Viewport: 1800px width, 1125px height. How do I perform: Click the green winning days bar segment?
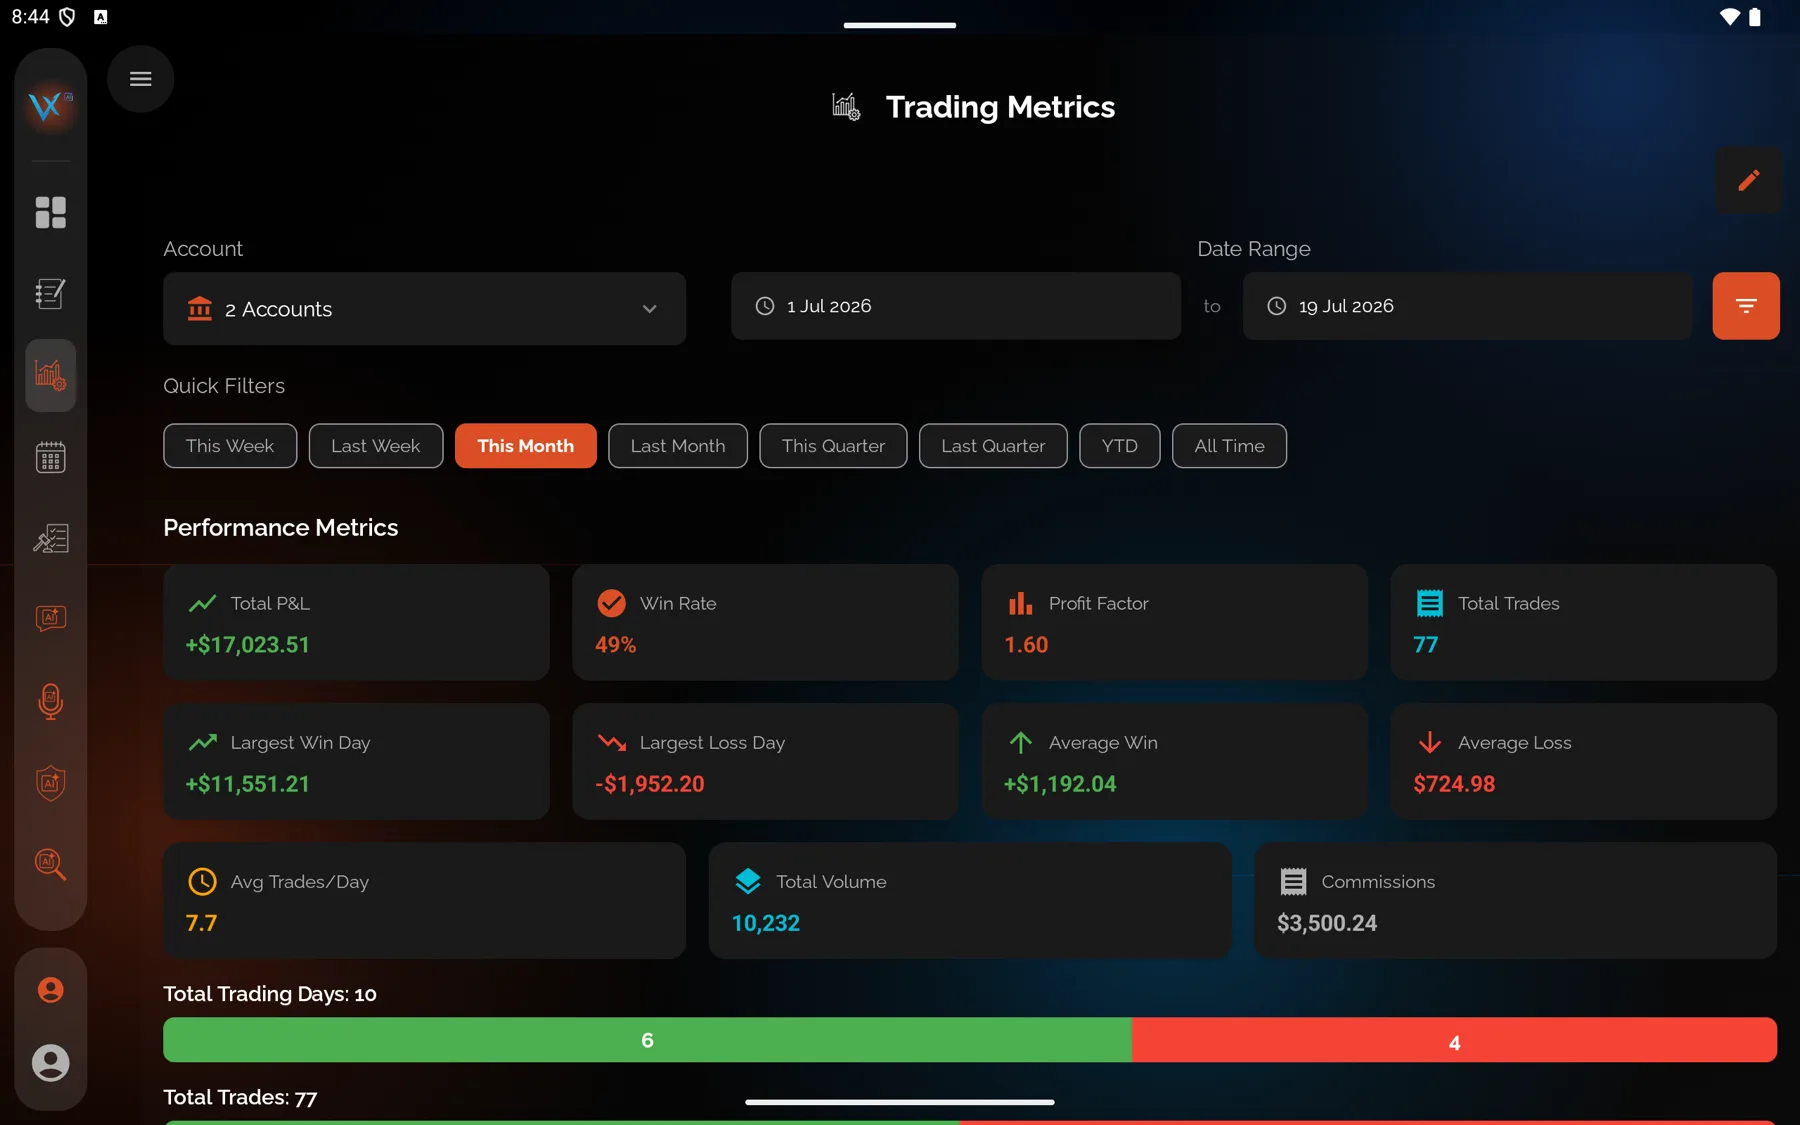pyautogui.click(x=647, y=1040)
